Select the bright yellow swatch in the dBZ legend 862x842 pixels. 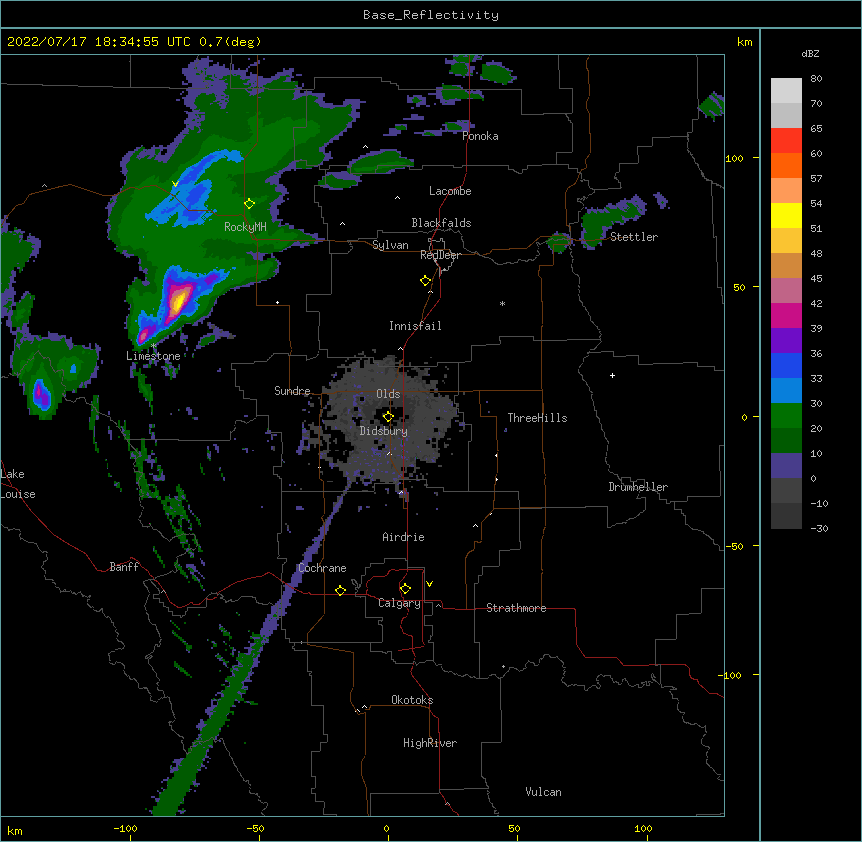tap(786, 215)
